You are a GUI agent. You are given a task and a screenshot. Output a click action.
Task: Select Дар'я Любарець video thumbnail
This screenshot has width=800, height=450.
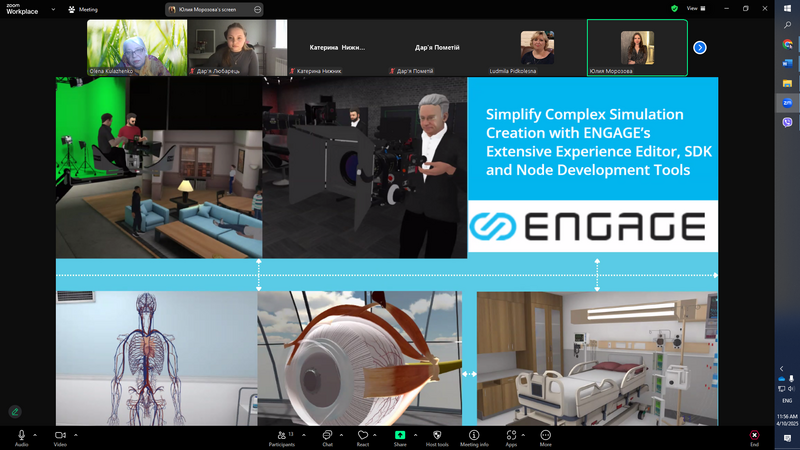click(238, 47)
